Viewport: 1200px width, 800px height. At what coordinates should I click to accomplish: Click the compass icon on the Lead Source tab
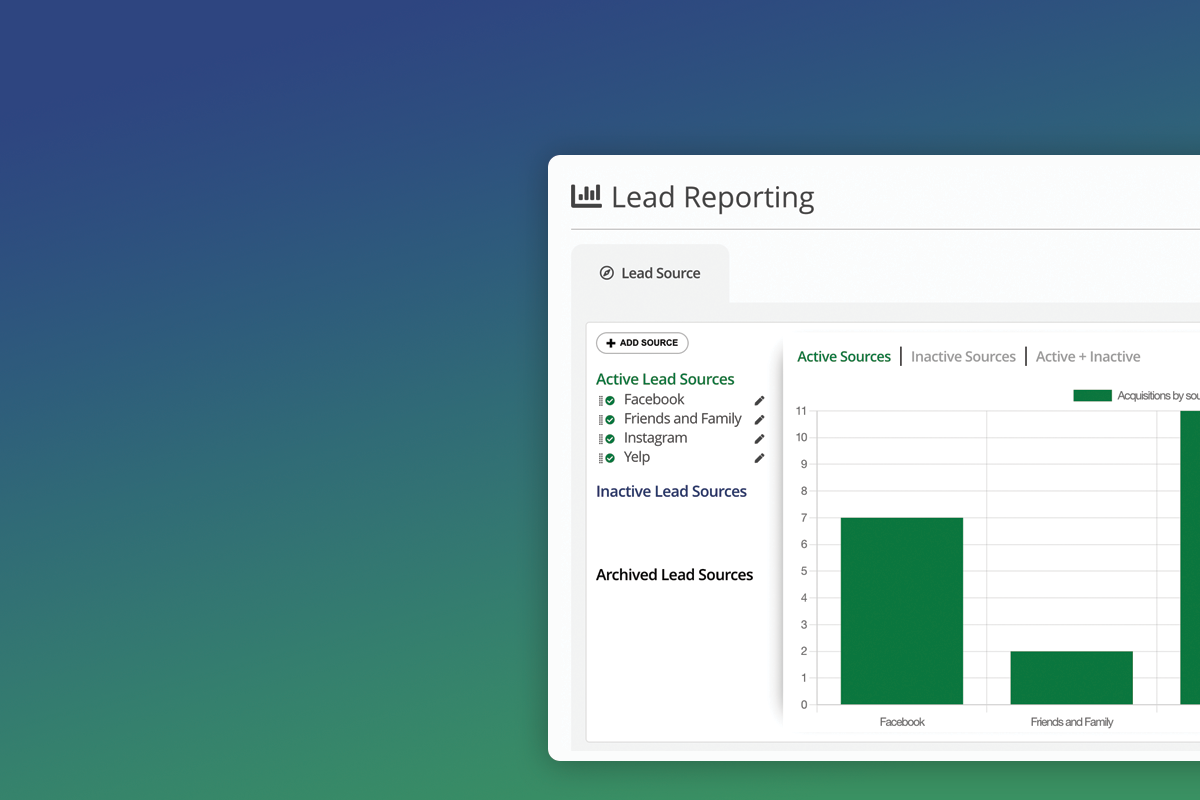tap(607, 272)
